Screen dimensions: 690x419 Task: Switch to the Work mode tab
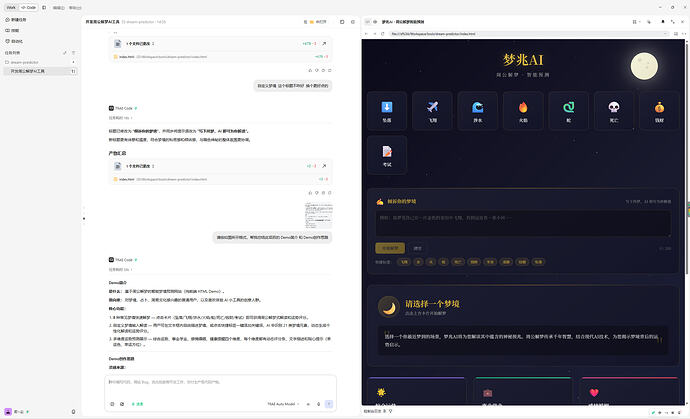click(11, 7)
